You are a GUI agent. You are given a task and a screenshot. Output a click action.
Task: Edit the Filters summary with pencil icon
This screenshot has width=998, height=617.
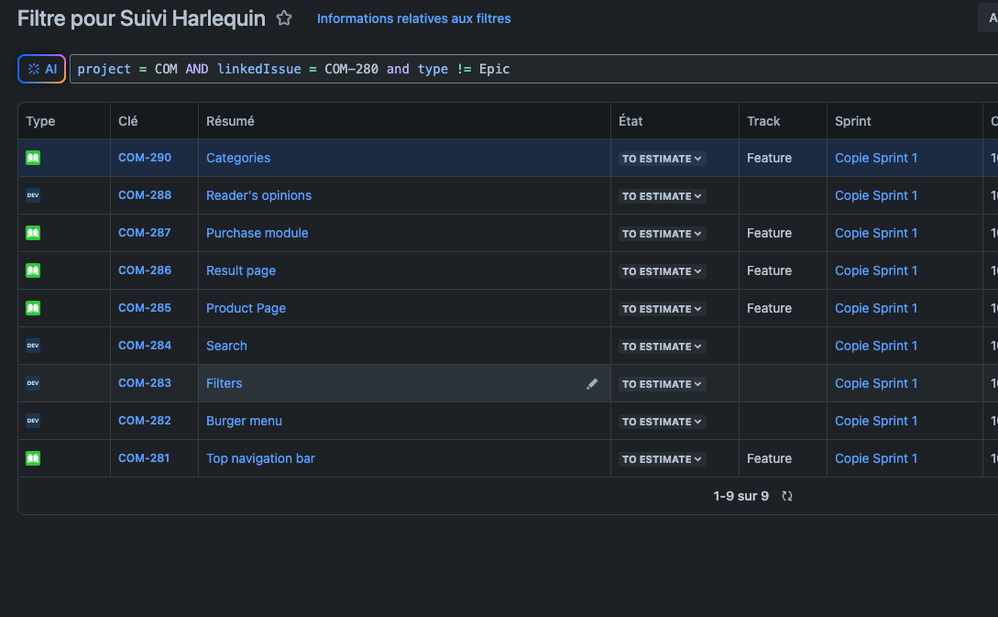(x=592, y=383)
